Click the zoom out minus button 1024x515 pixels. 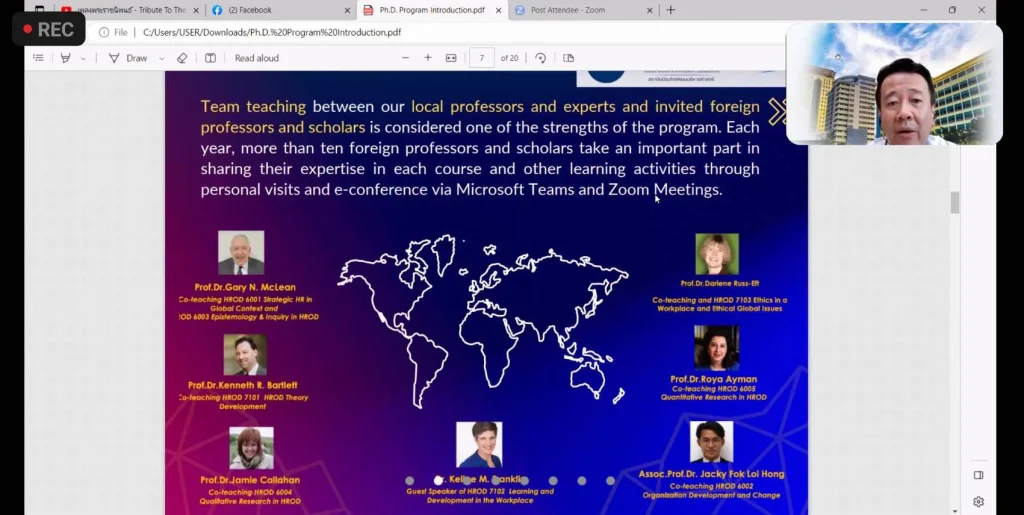[x=405, y=58]
